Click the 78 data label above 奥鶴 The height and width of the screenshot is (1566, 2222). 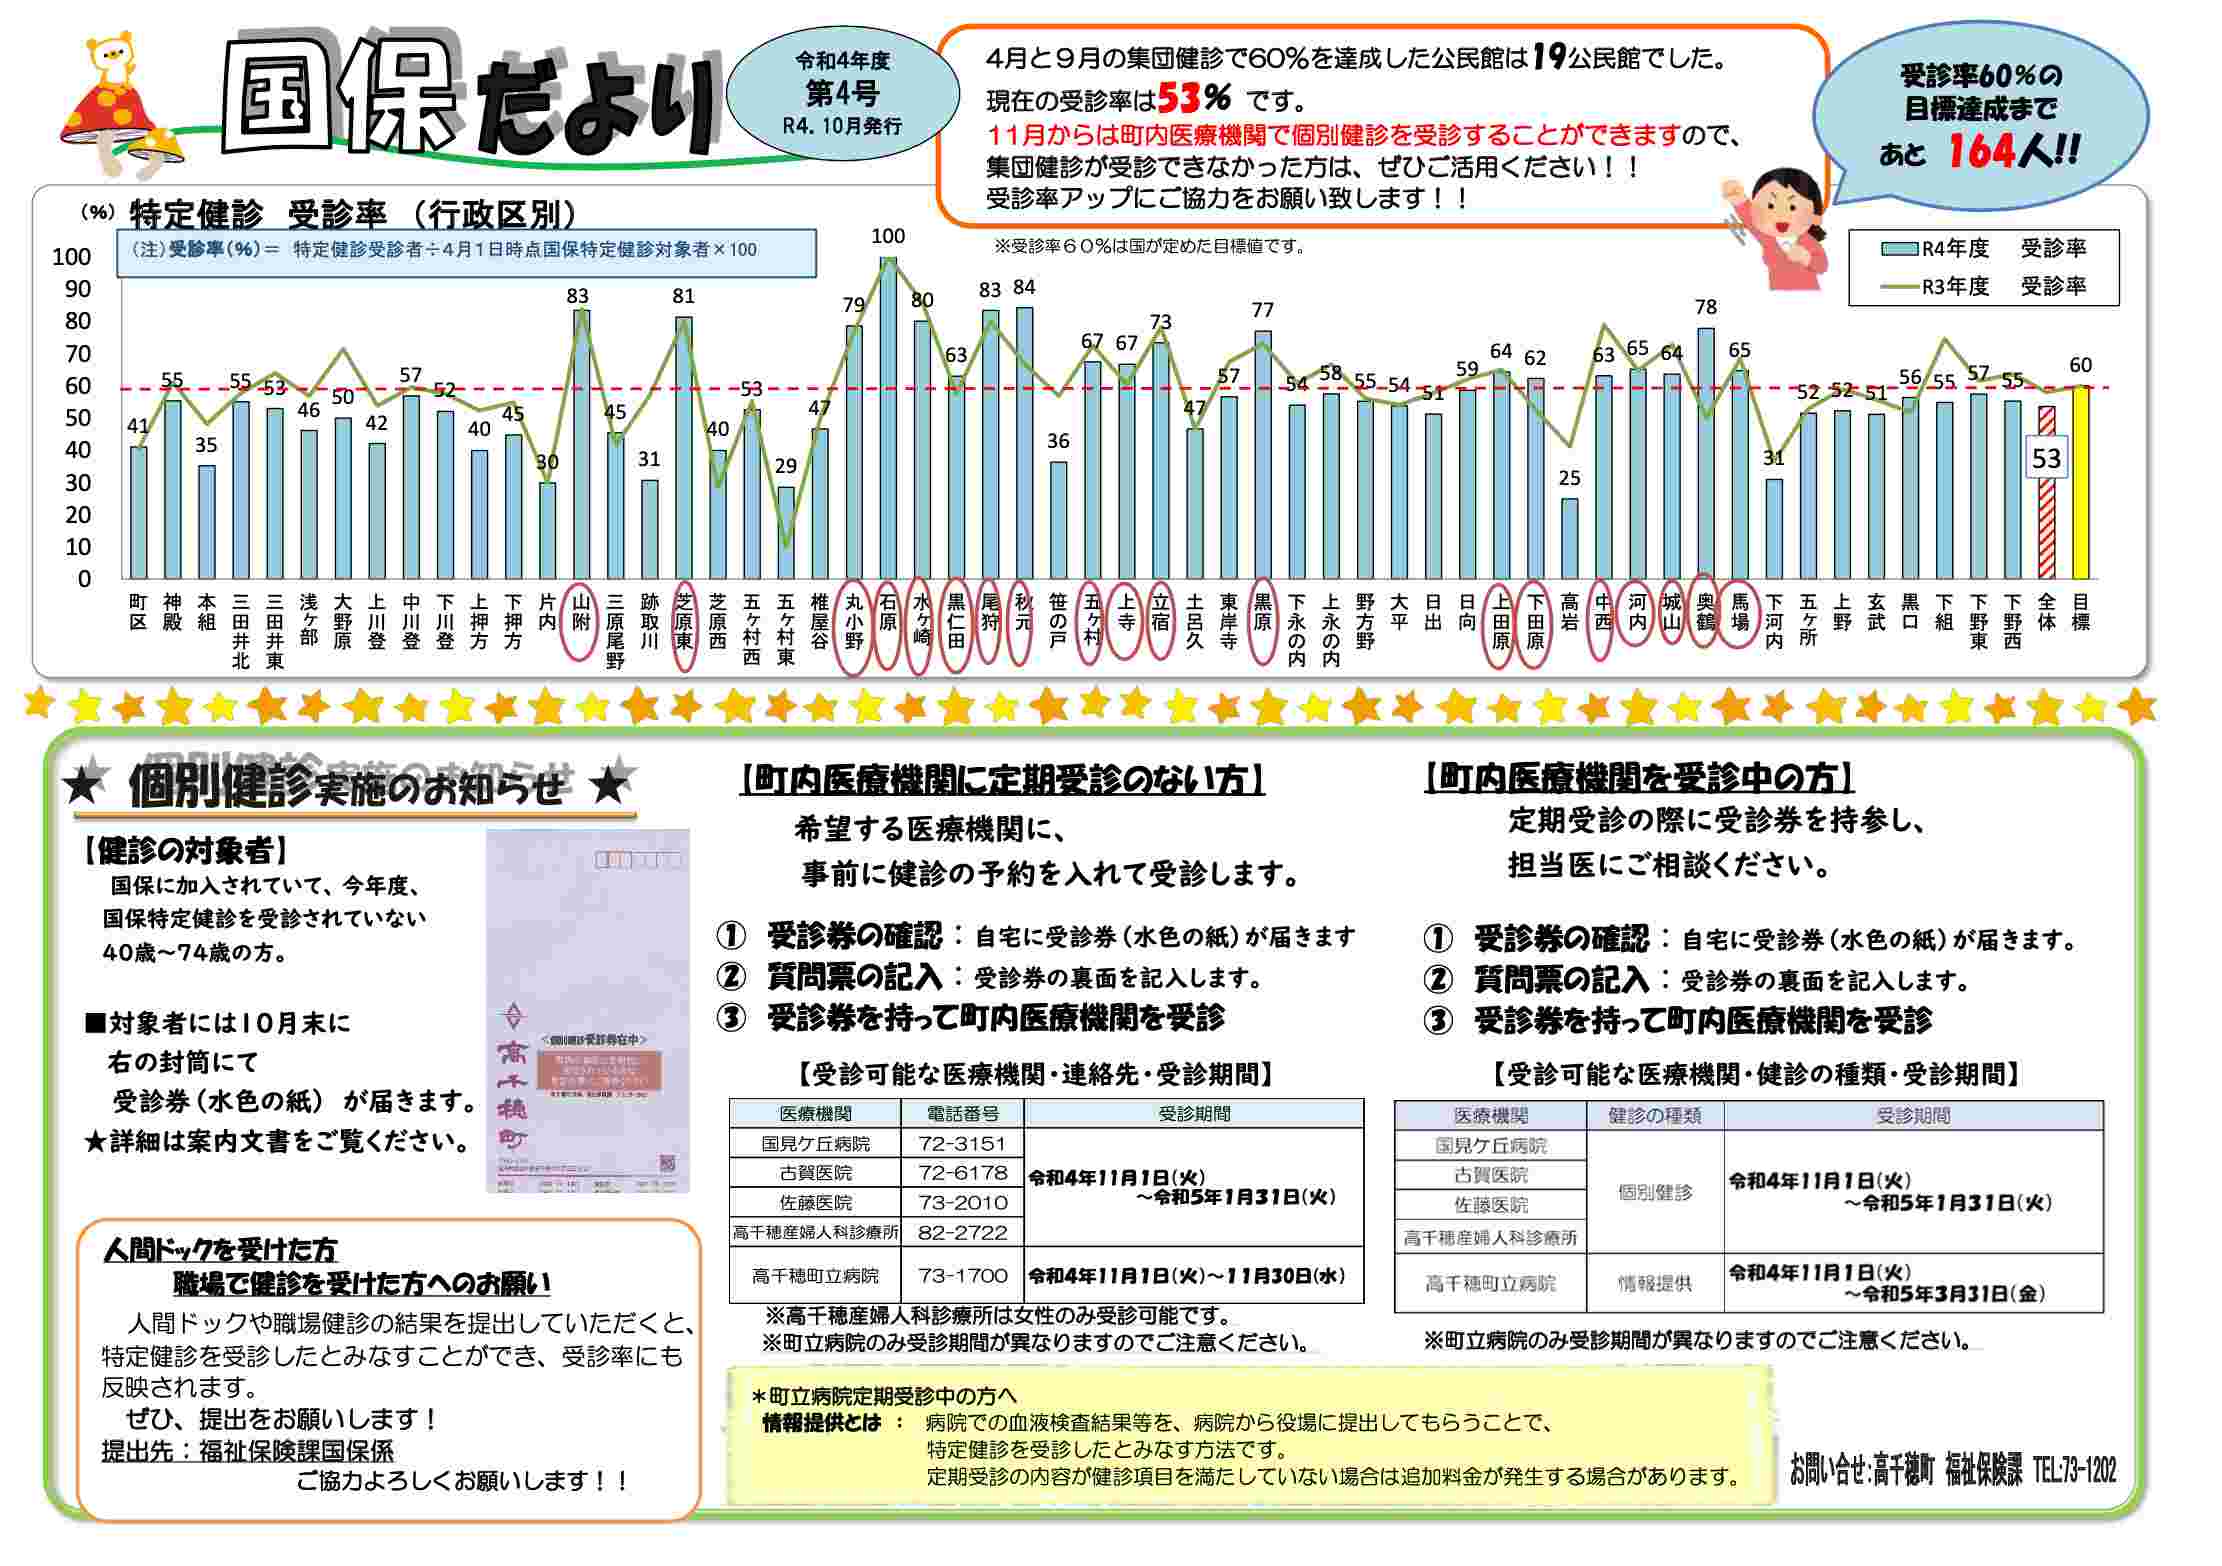pyautogui.click(x=1705, y=308)
